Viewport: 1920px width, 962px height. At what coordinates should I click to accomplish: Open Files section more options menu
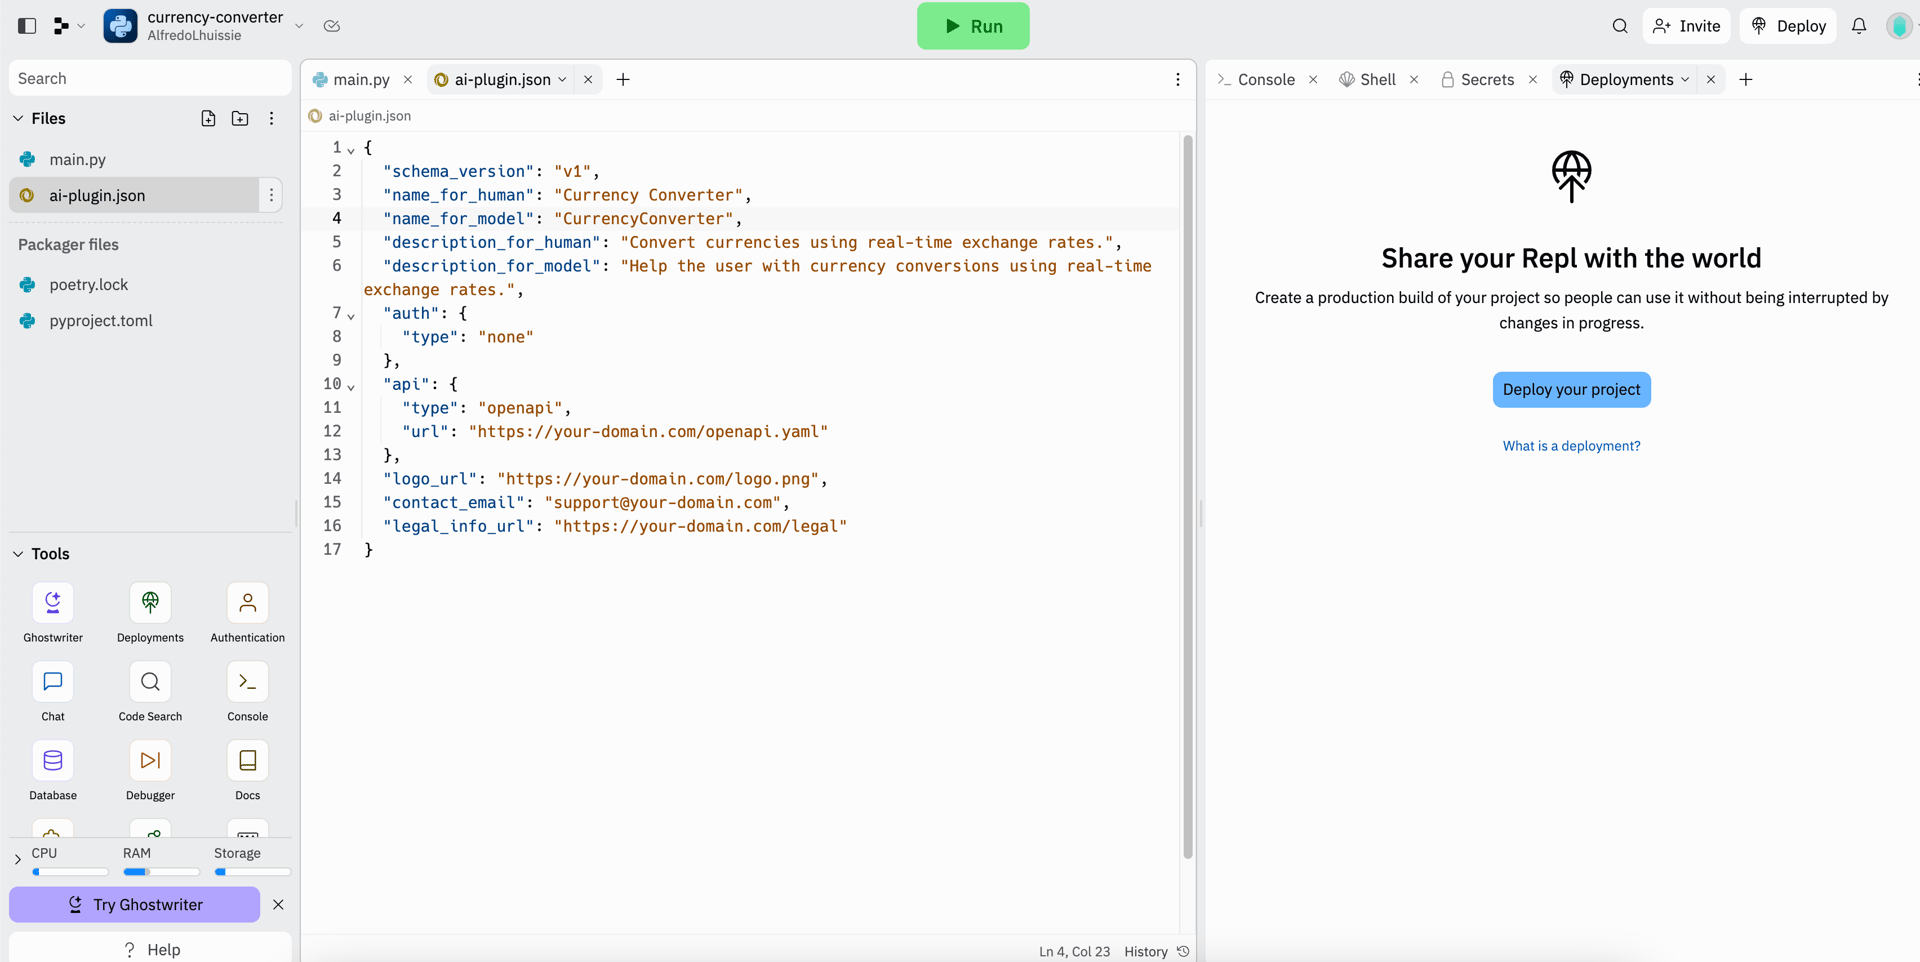tap(271, 118)
